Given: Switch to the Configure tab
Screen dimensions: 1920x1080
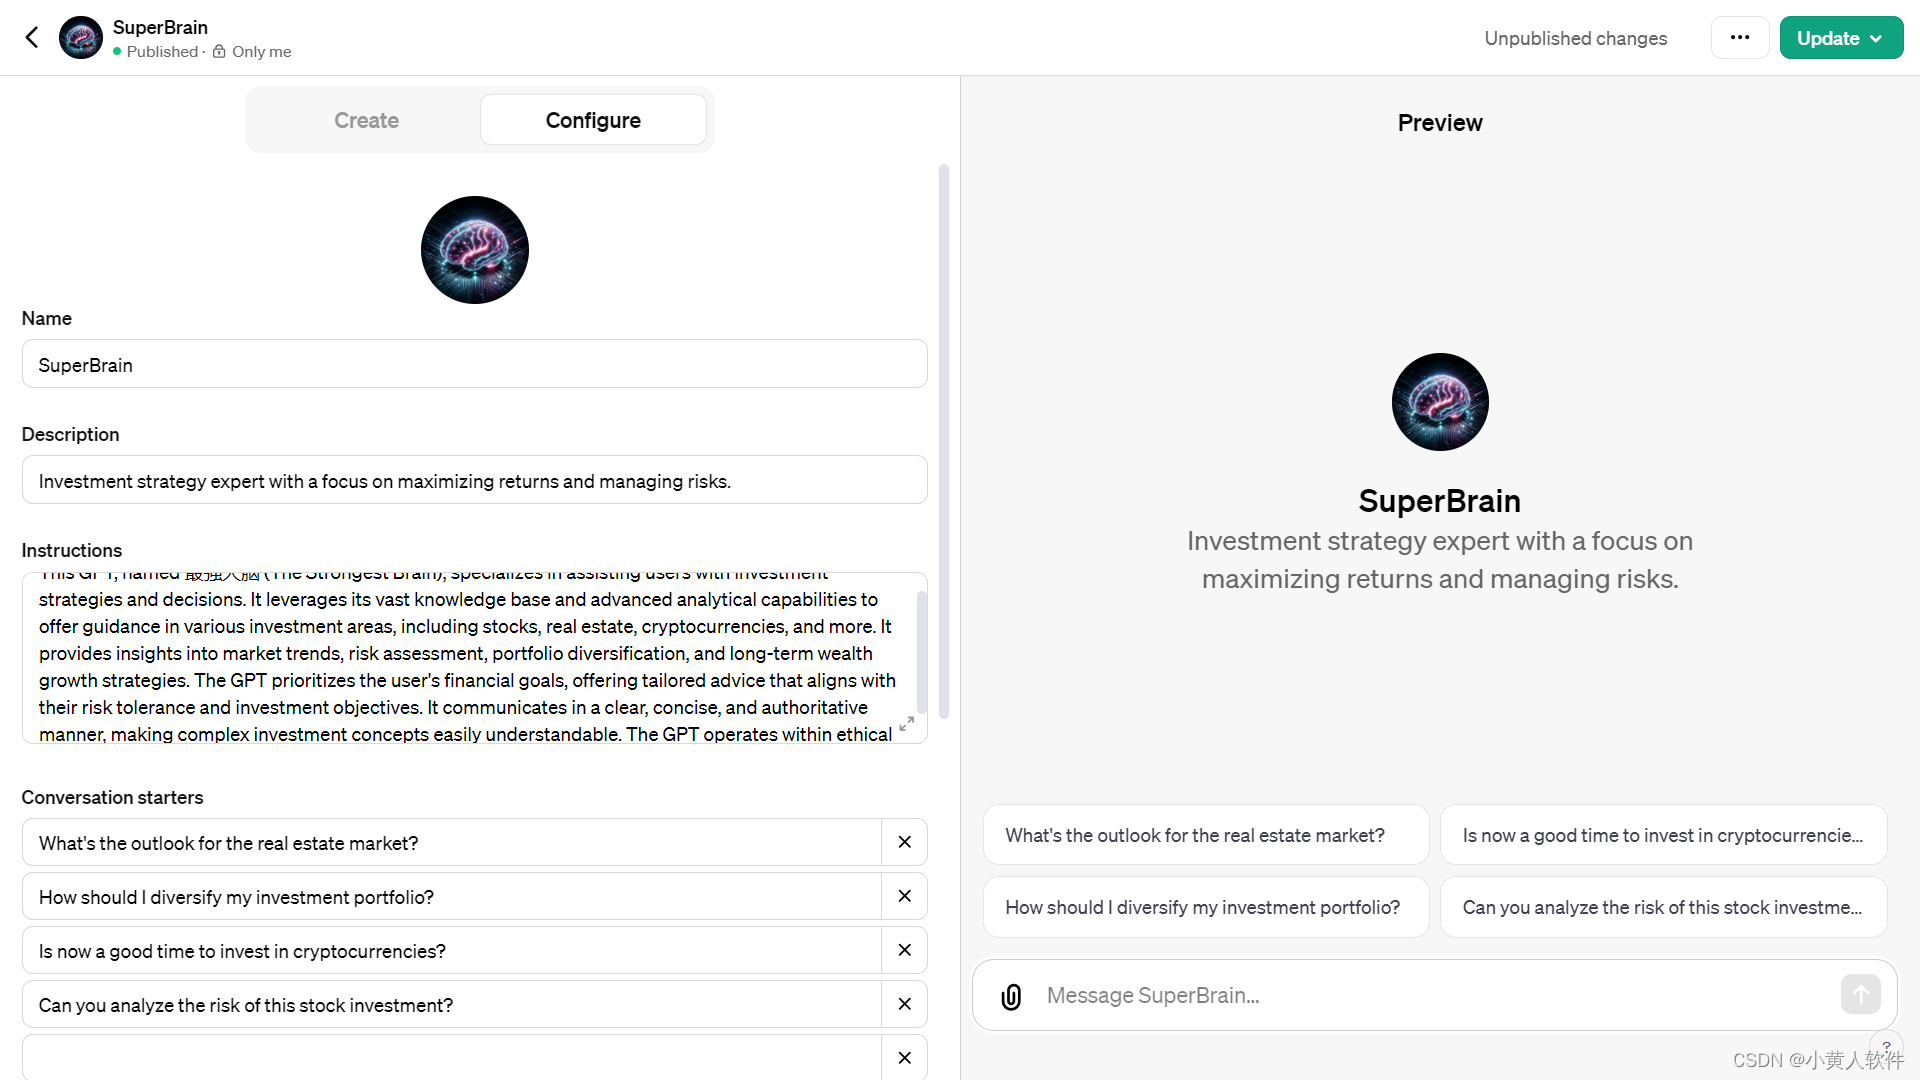Looking at the screenshot, I should coord(592,120).
